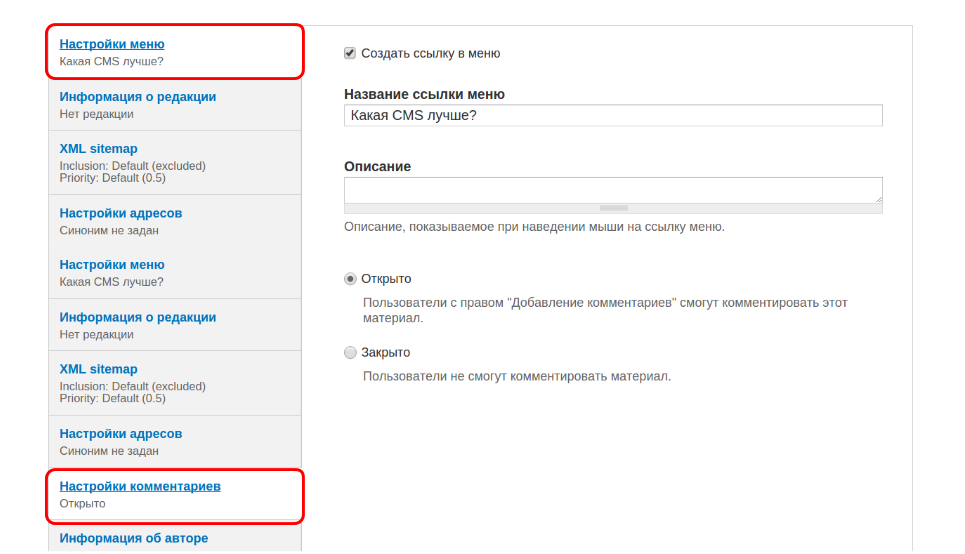
Task: Open Настройки адресов tab just above second Настройки меню
Action: [x=120, y=213]
